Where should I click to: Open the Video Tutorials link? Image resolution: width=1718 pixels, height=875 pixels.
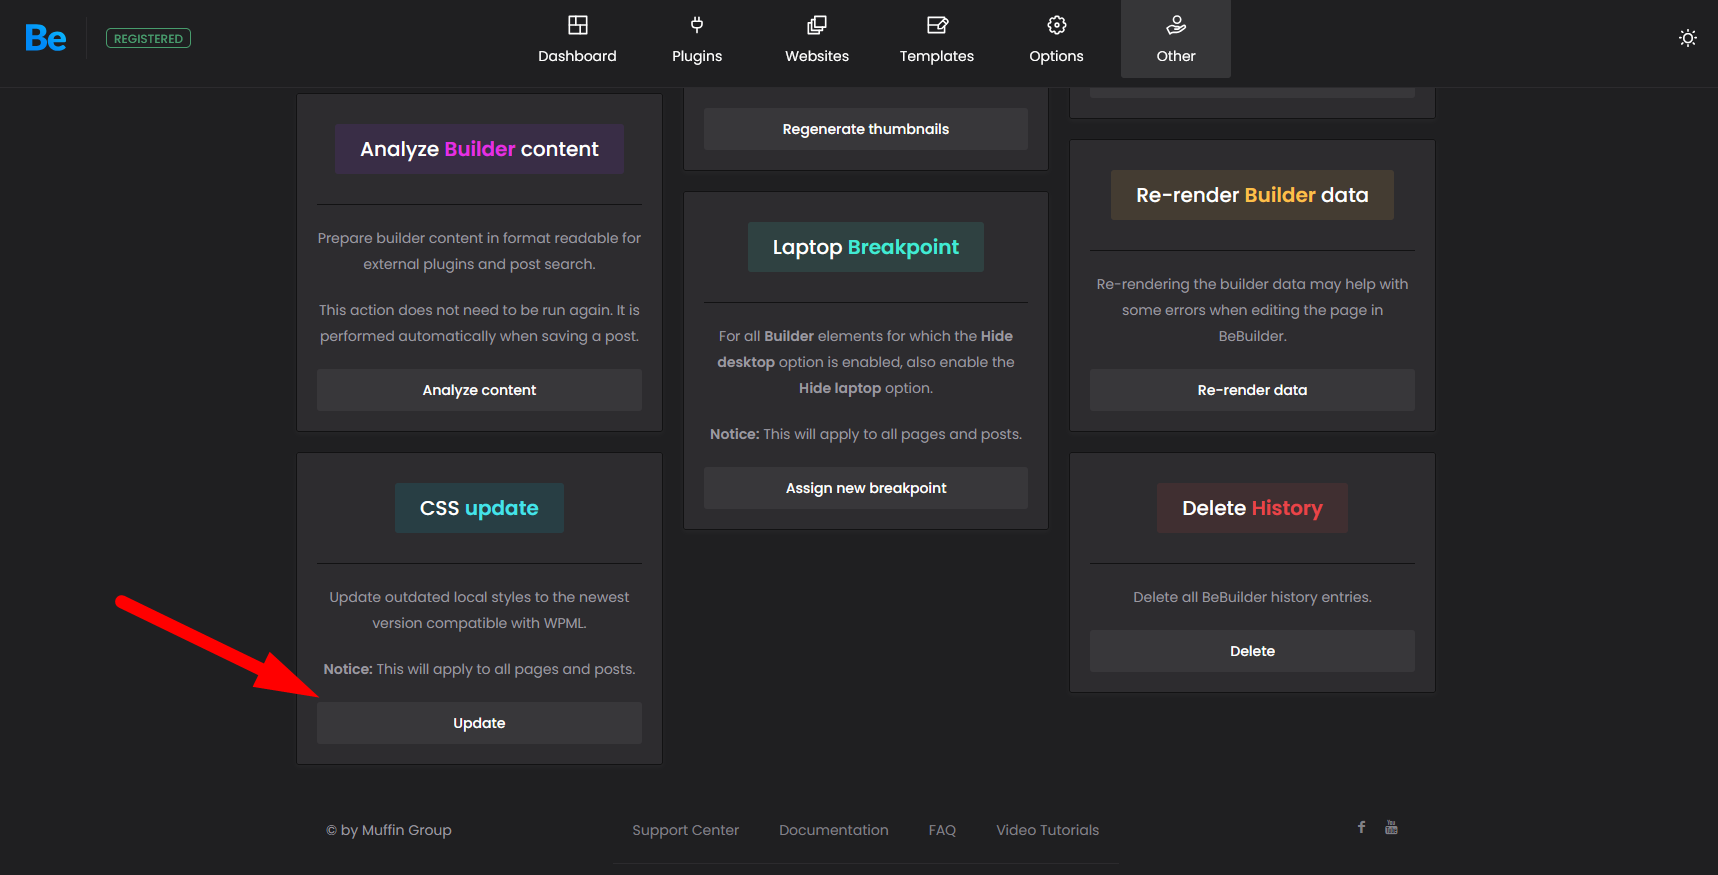pos(1047,830)
